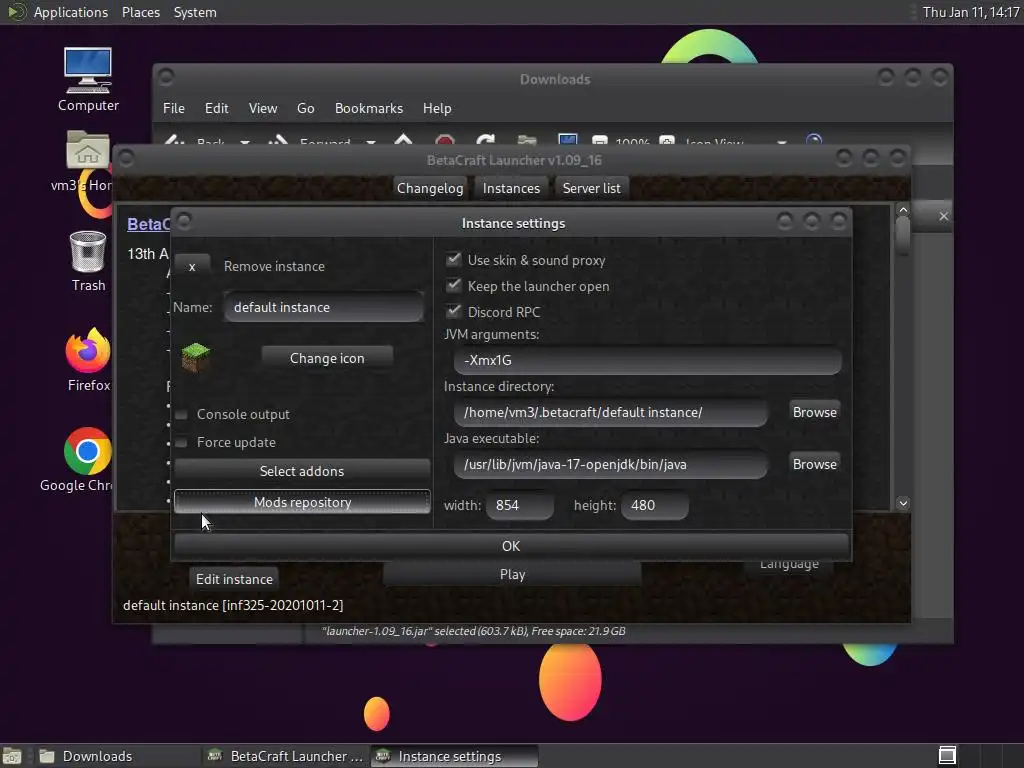Expand the Forward history dropdown arrow
The width and height of the screenshot is (1024, 768).
click(371, 142)
